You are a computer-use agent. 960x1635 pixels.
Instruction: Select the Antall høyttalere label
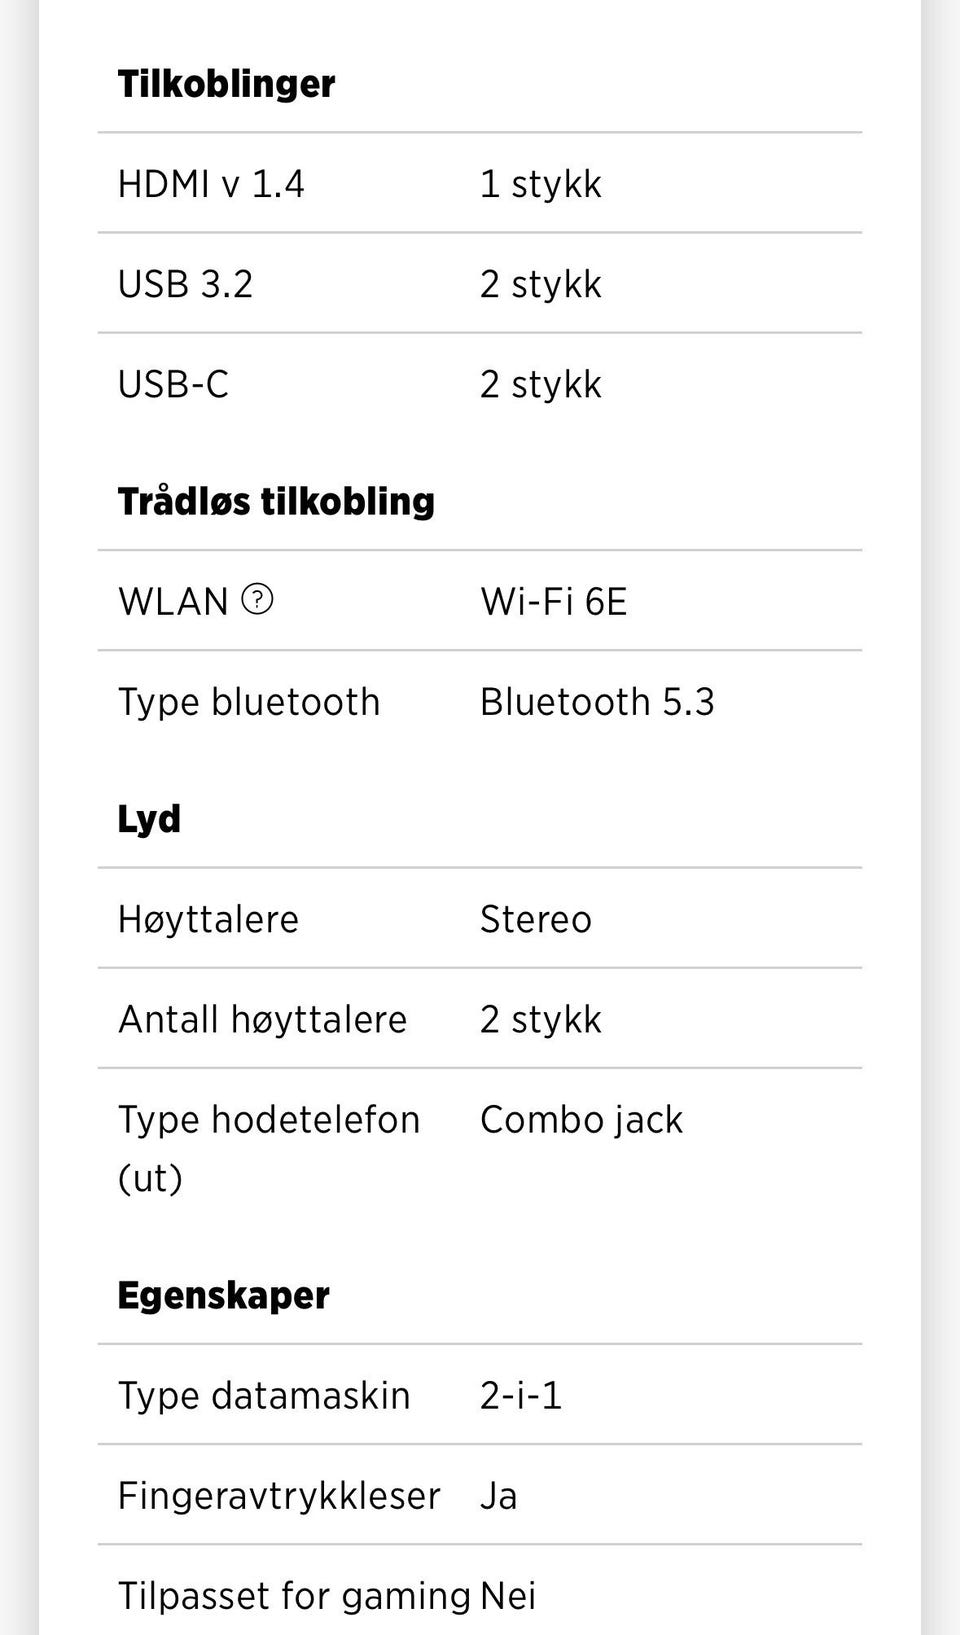[x=263, y=1020]
